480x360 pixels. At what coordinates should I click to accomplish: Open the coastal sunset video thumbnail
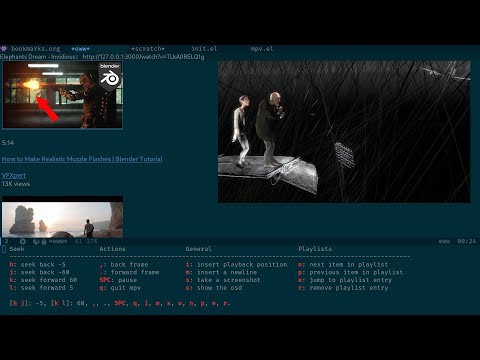click(62, 217)
